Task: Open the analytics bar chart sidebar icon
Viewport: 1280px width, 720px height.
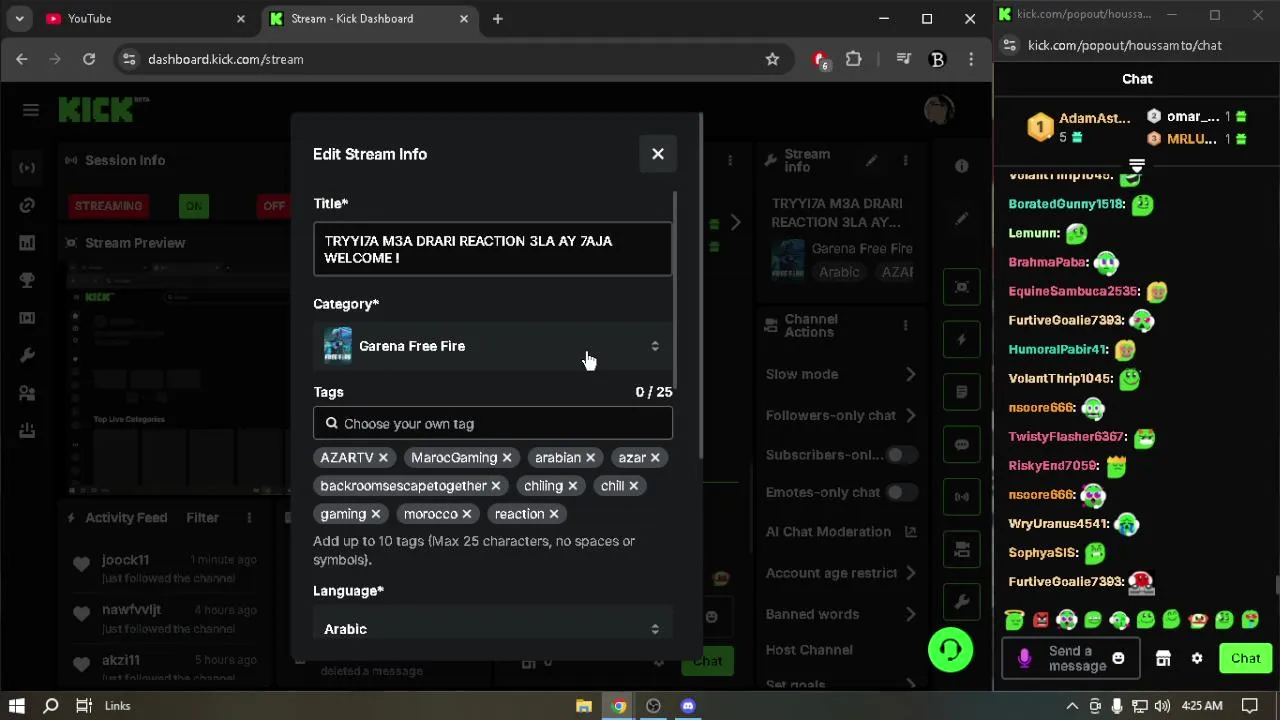Action: [27, 243]
